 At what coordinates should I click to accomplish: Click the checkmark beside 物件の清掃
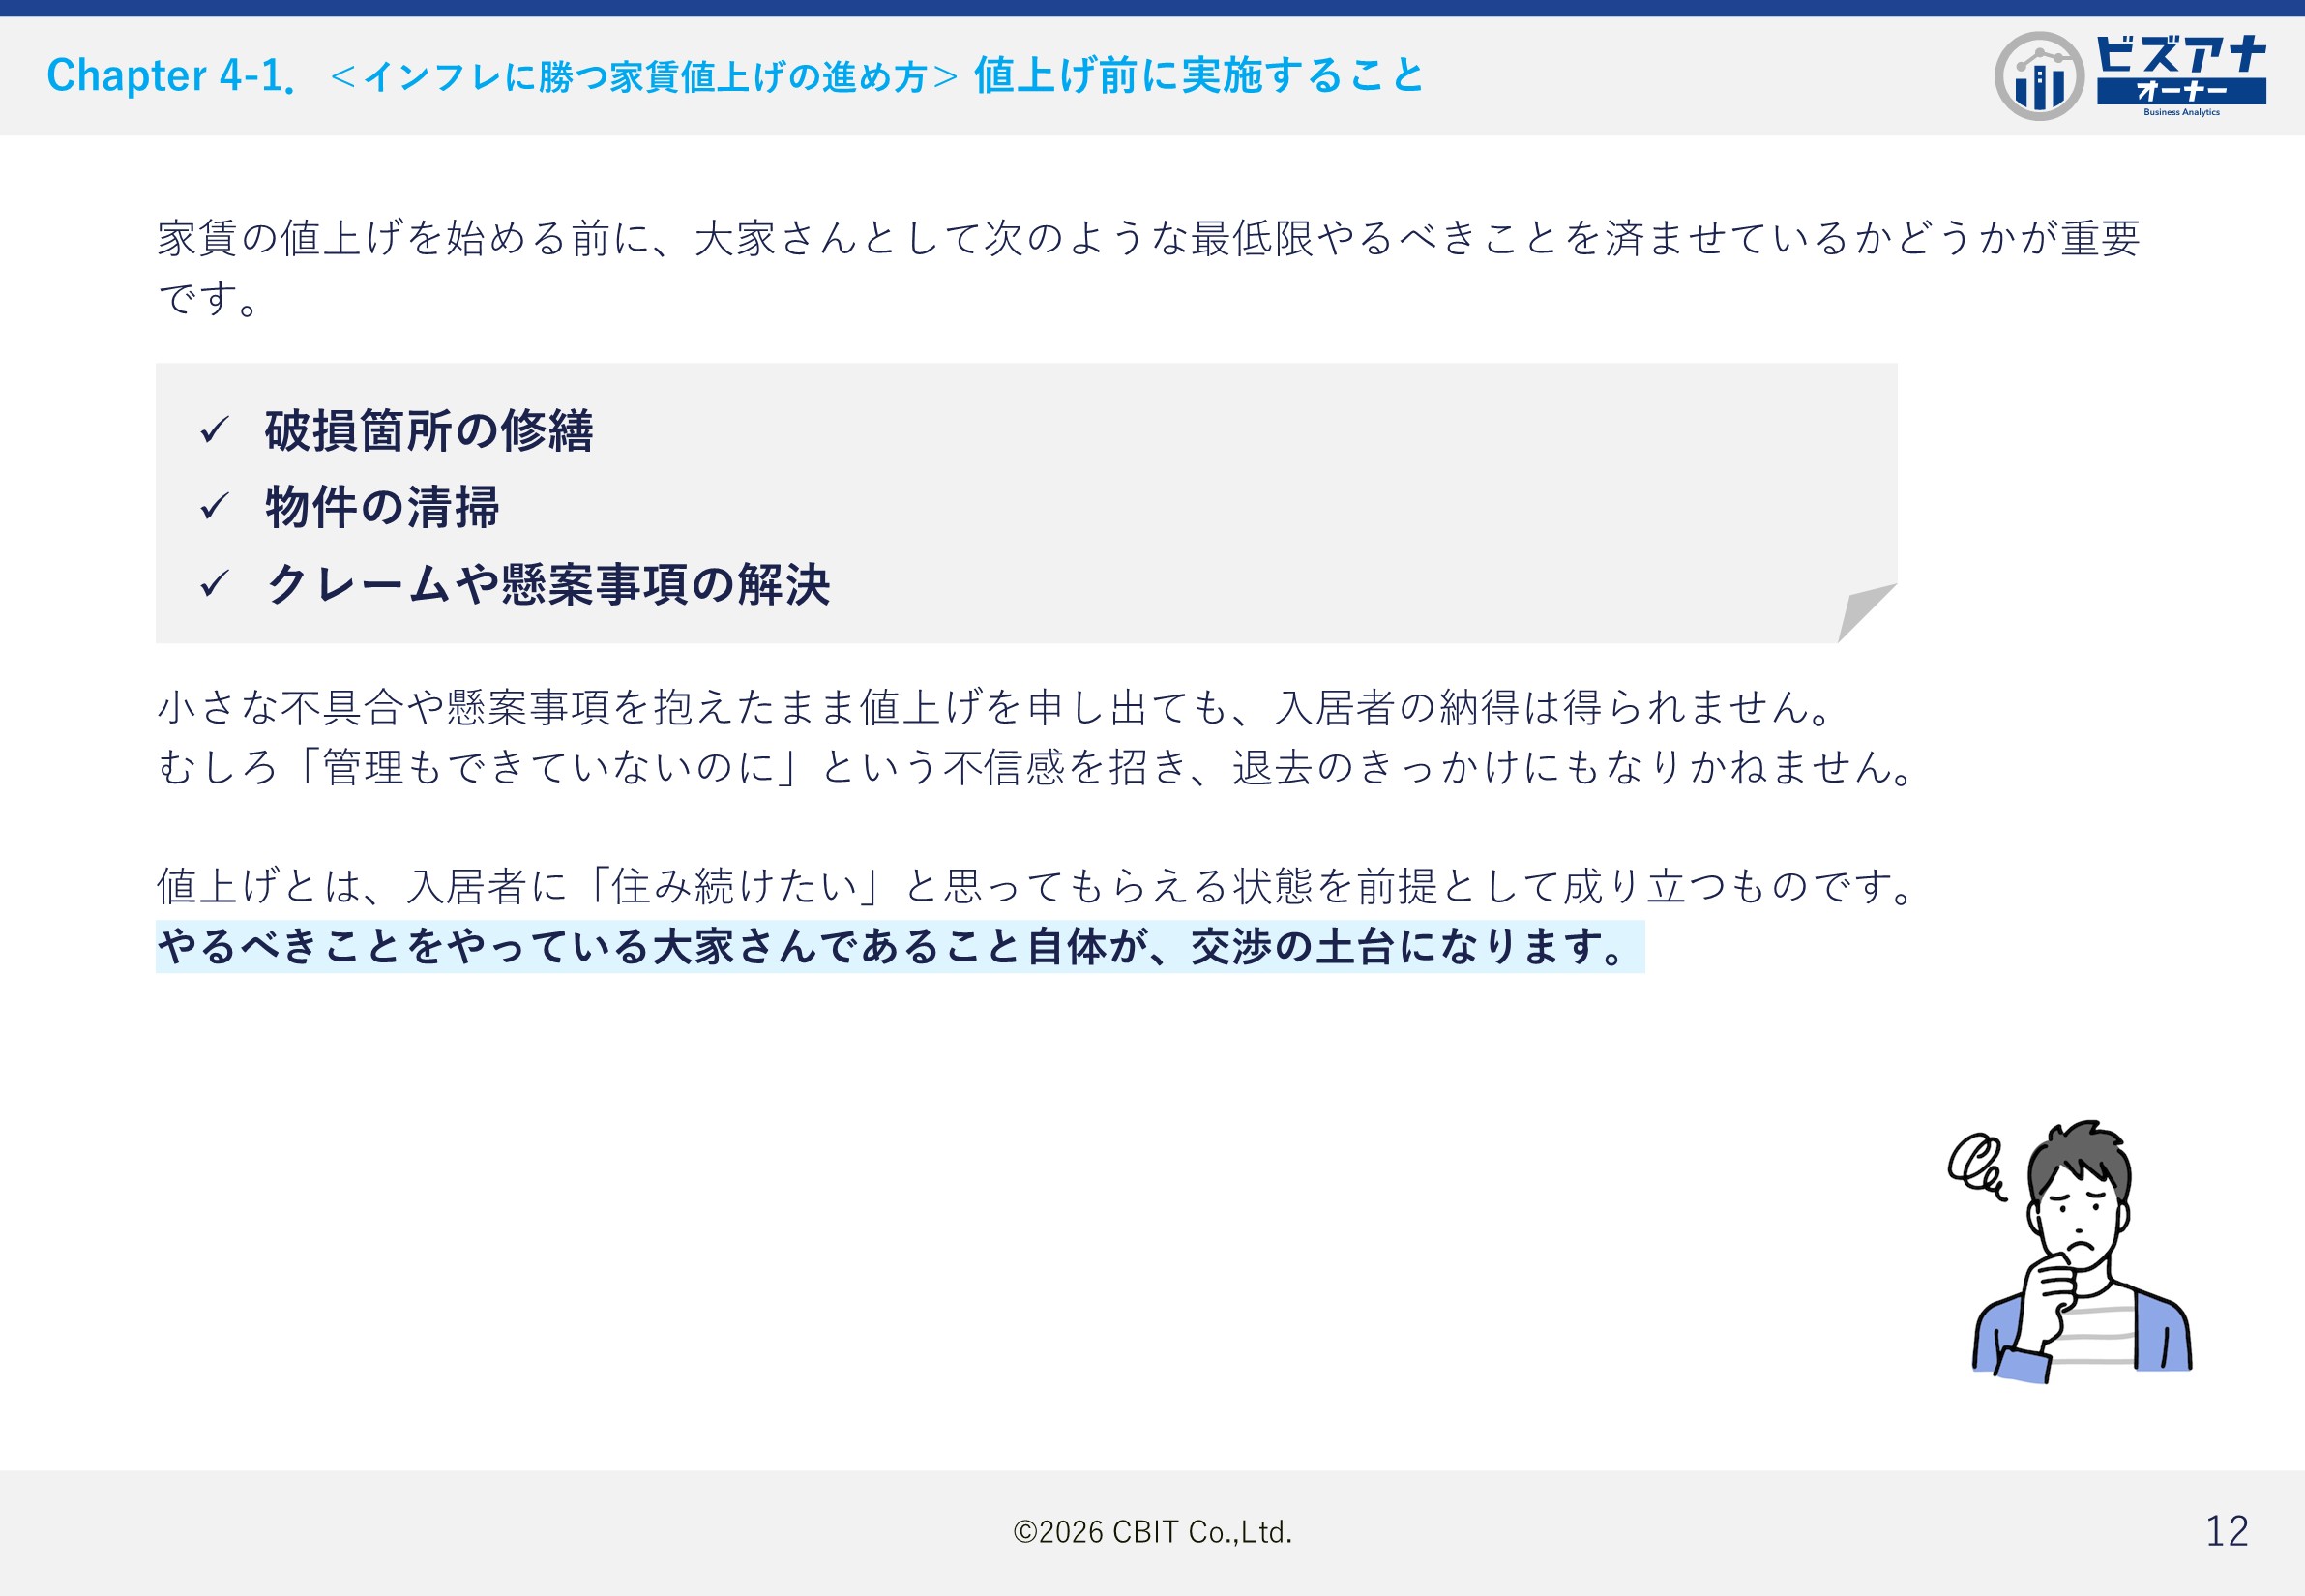tap(215, 507)
